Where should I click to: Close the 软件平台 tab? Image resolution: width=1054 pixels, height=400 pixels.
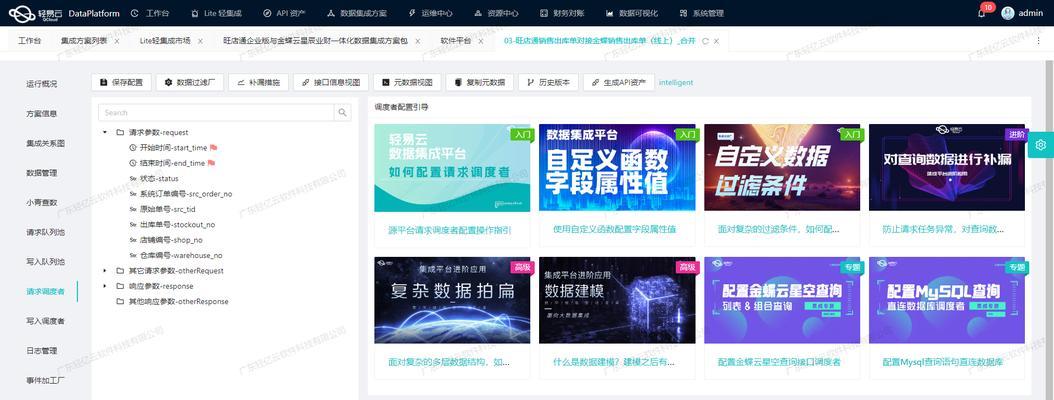(481, 41)
